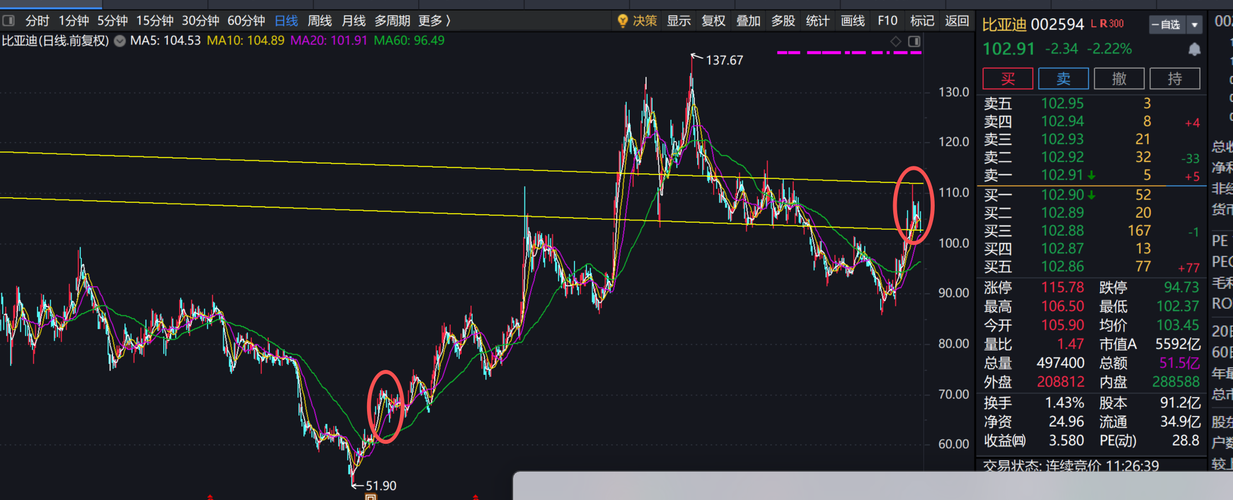The height and width of the screenshot is (500, 1233).
Task: Click the blue 卖 sell button
Action: pyautogui.click(x=1064, y=79)
